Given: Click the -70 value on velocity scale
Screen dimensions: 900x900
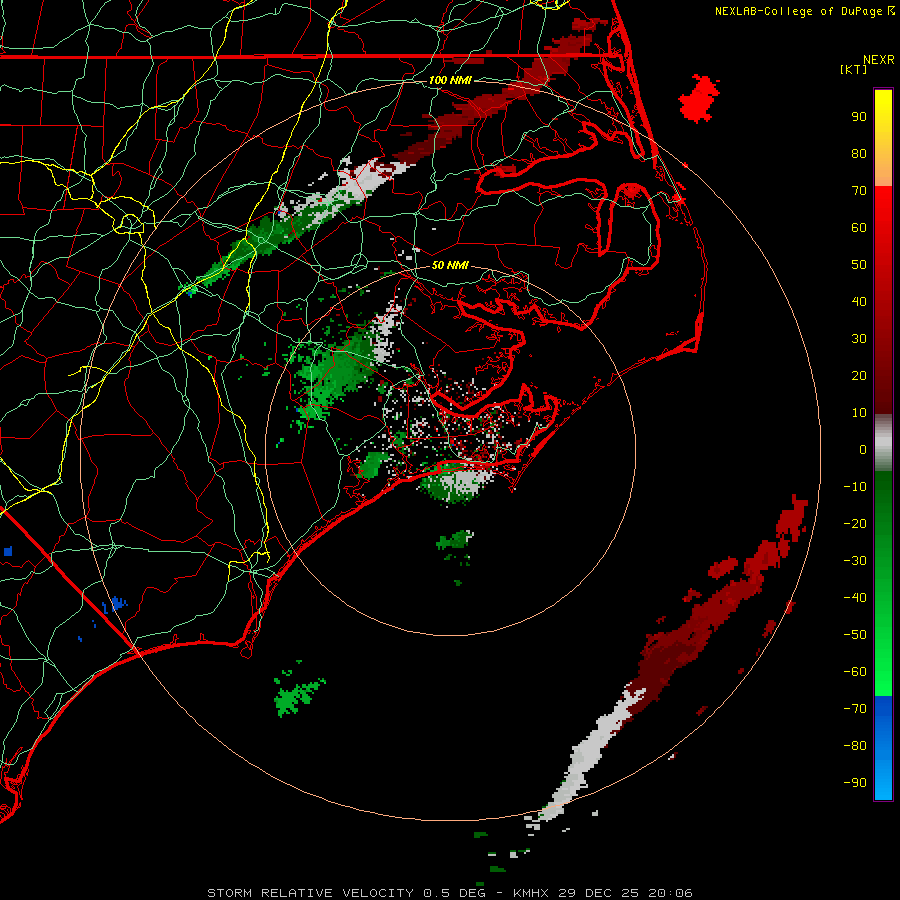Looking at the screenshot, I should click(855, 709).
